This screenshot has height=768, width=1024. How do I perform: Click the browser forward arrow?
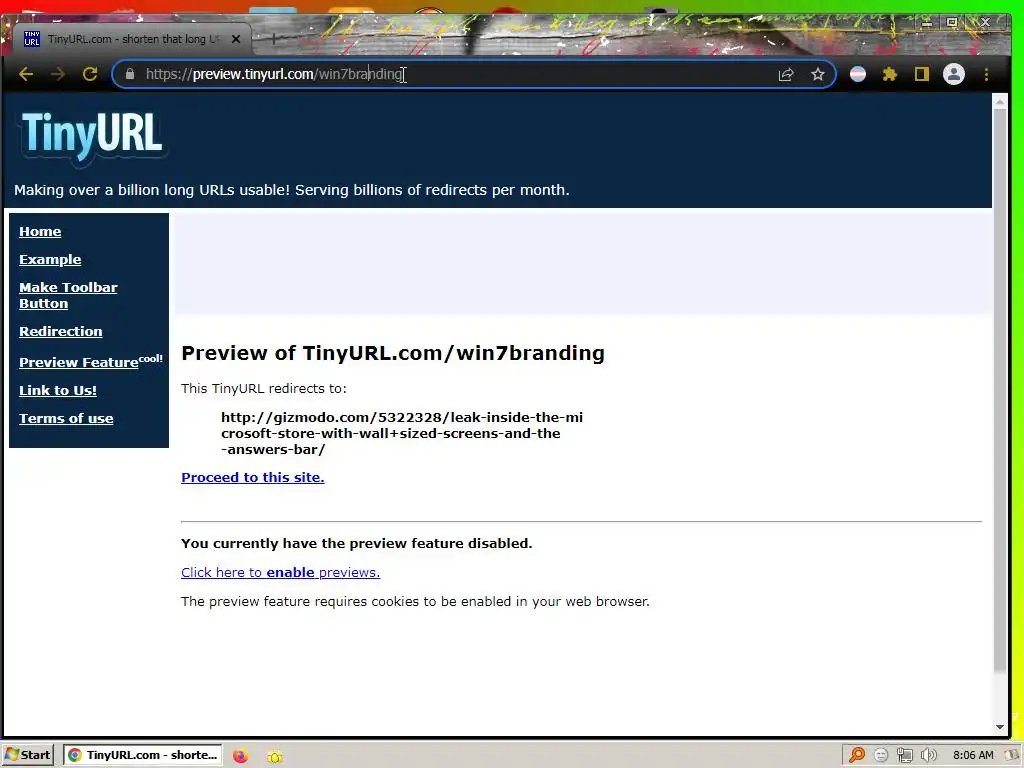[57, 74]
